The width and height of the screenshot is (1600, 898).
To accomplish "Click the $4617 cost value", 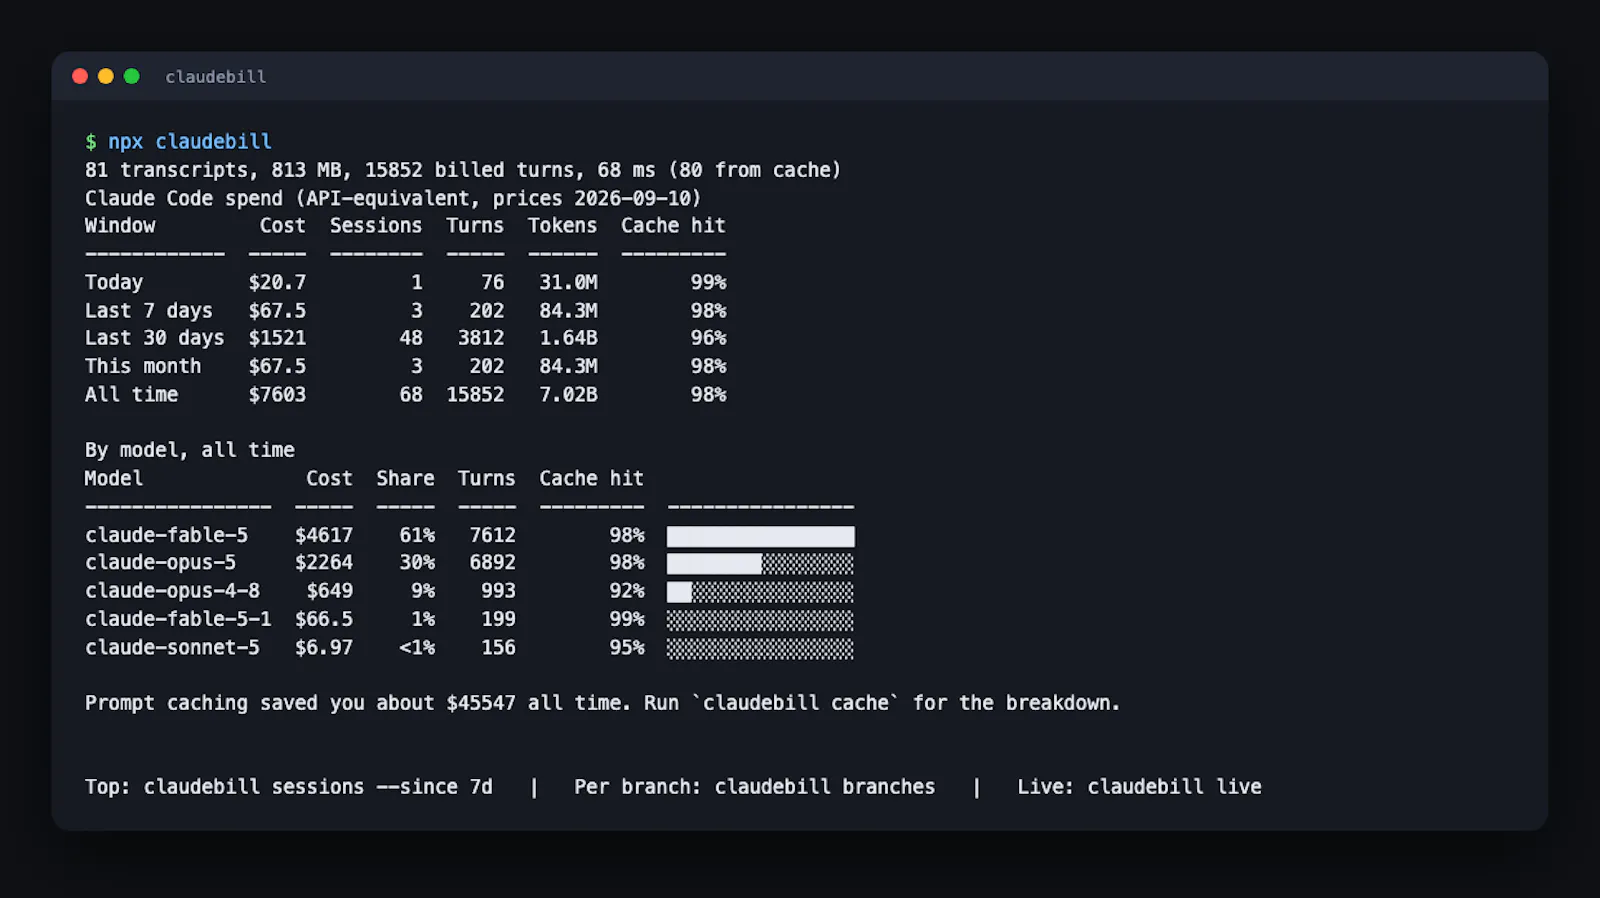I will click(x=324, y=536).
